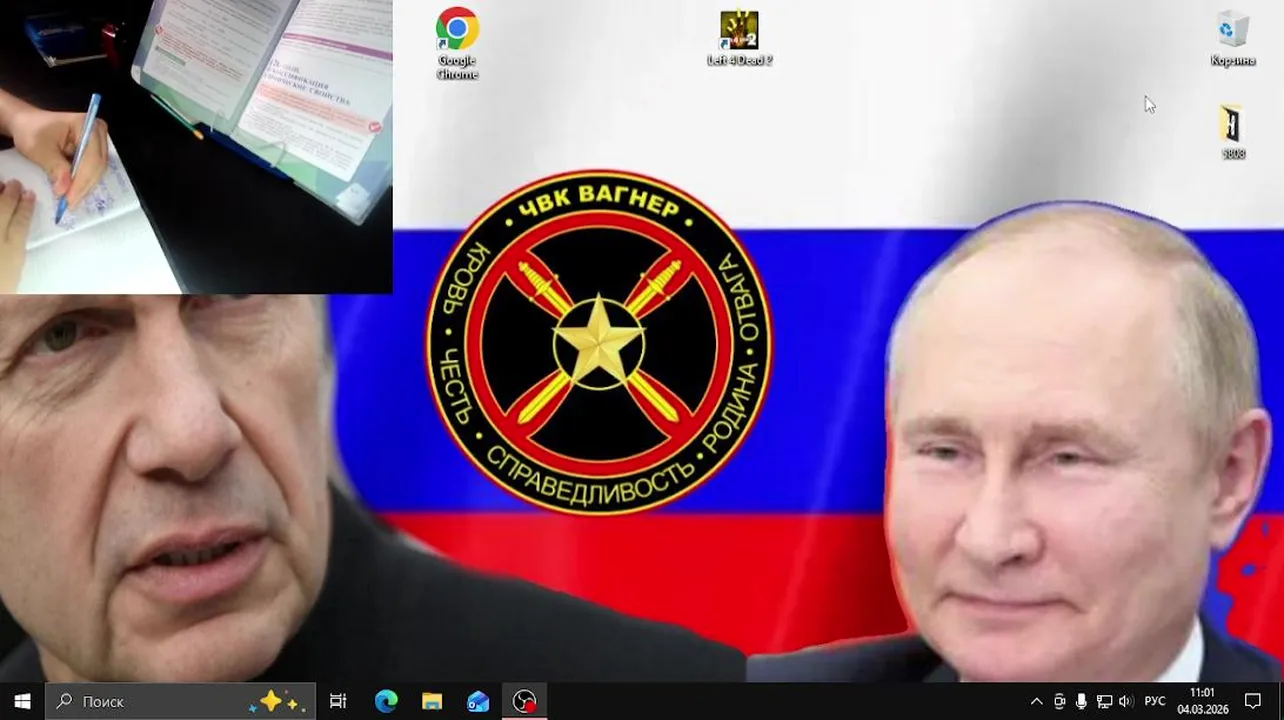The height and width of the screenshot is (720, 1284).
Task: Select the 5808 archive folder icon
Action: (x=1232, y=131)
